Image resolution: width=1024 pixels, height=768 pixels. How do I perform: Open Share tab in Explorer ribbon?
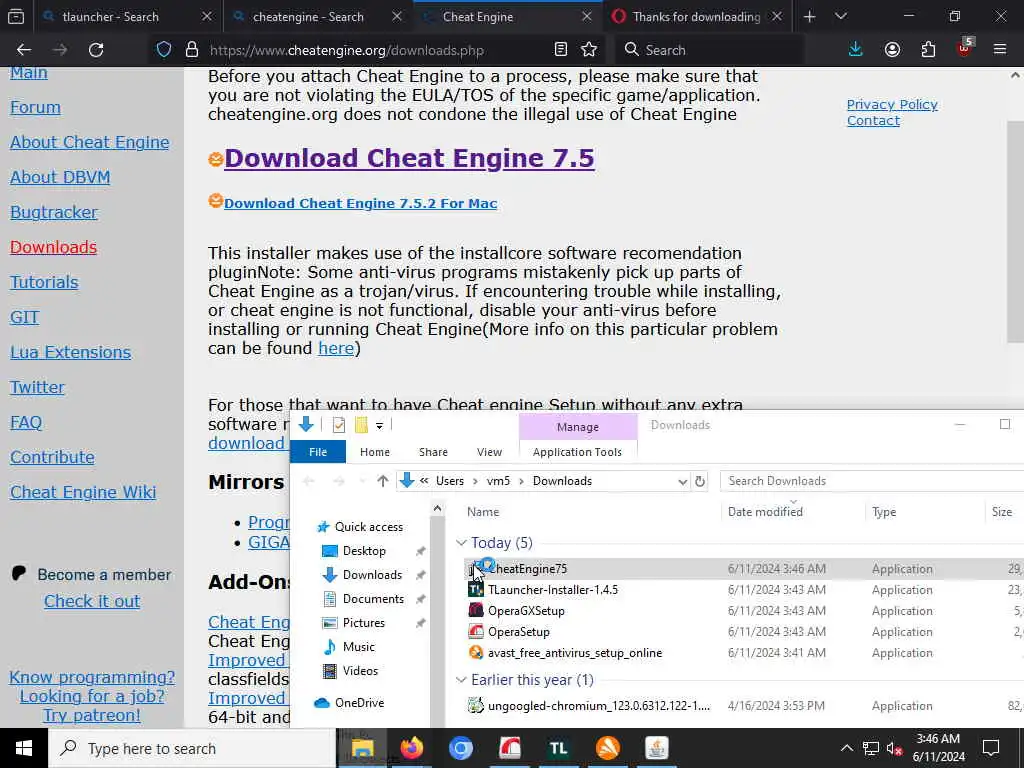point(433,452)
